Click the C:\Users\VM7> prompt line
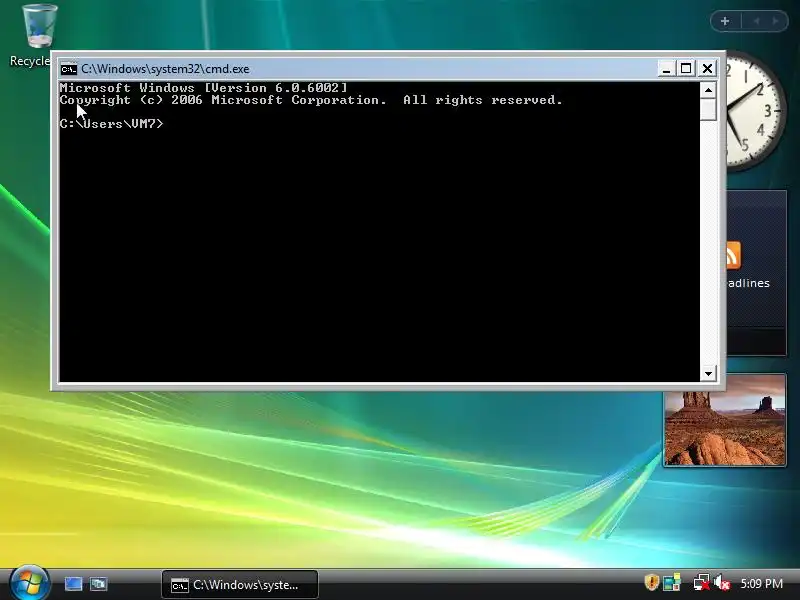Image resolution: width=800 pixels, height=600 pixels. point(111,124)
